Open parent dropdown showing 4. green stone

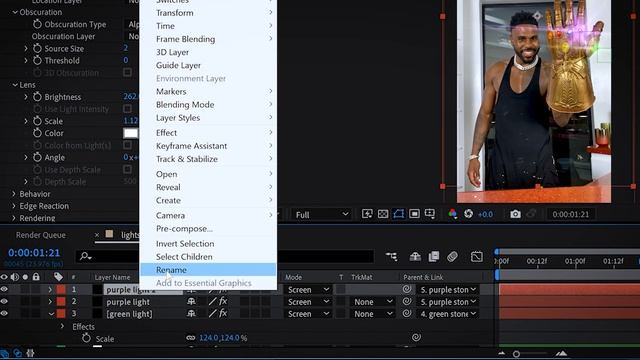(x=447, y=313)
